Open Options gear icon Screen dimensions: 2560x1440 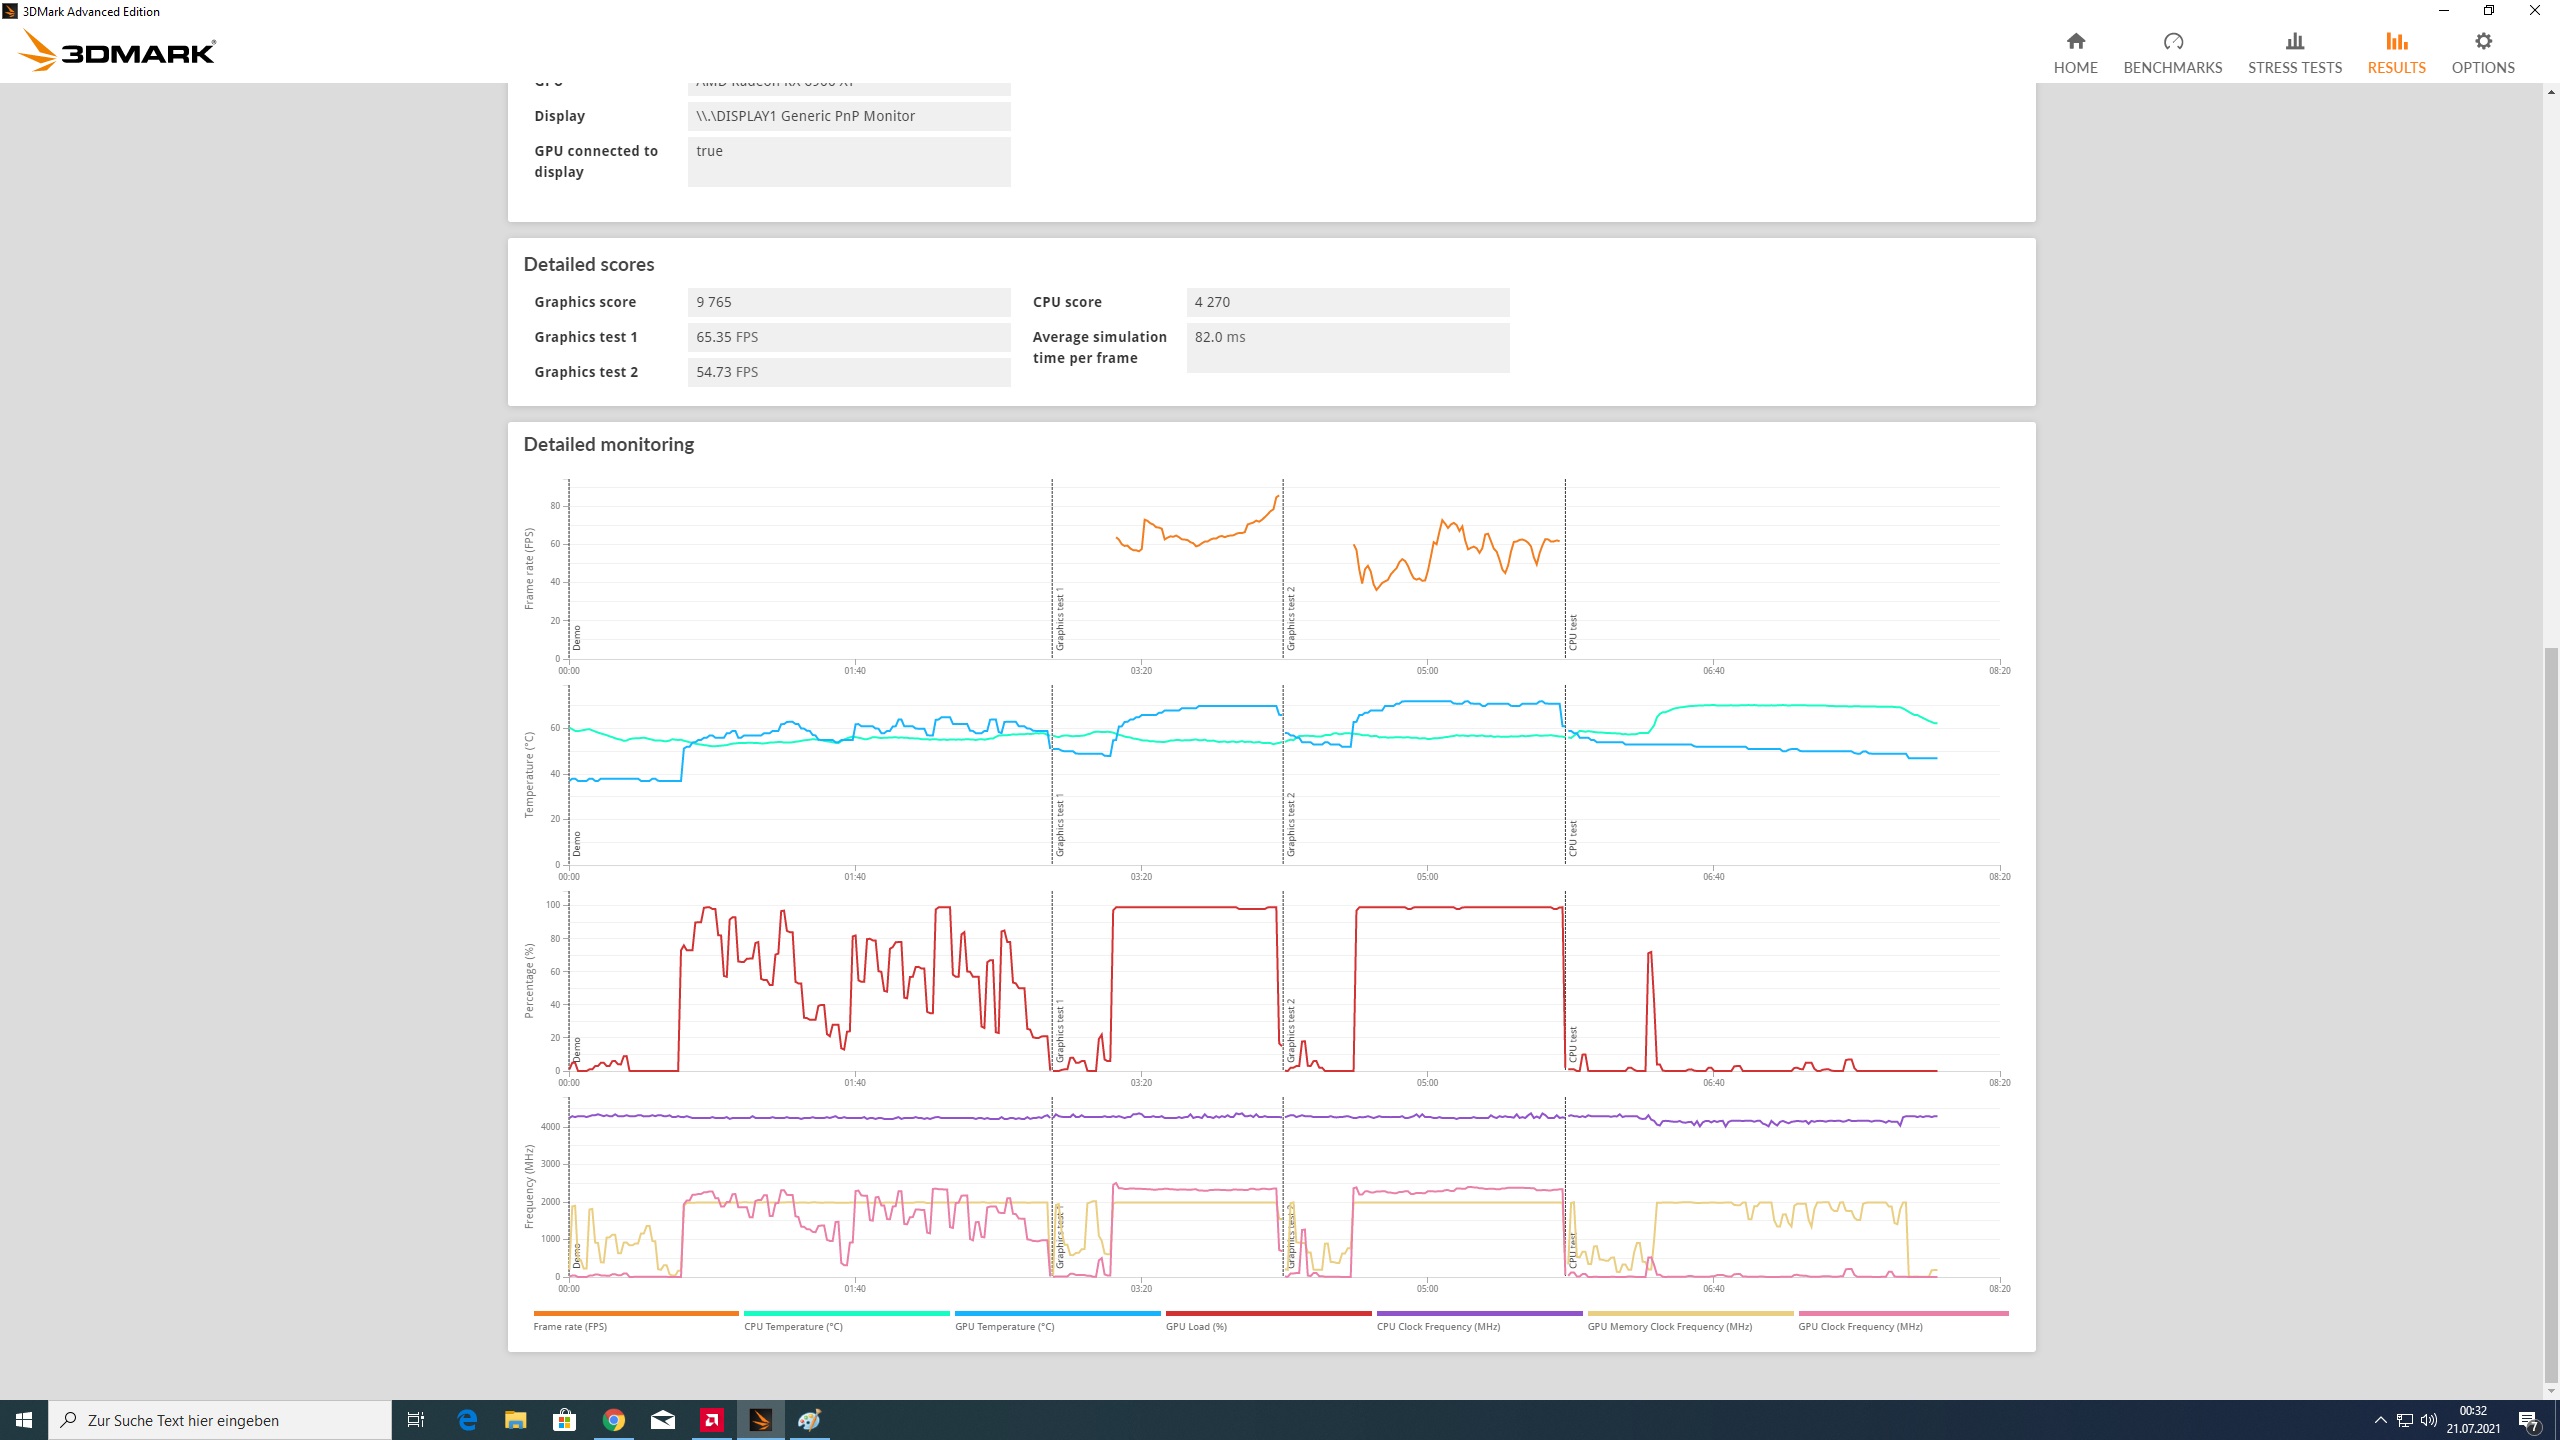click(x=2482, y=41)
